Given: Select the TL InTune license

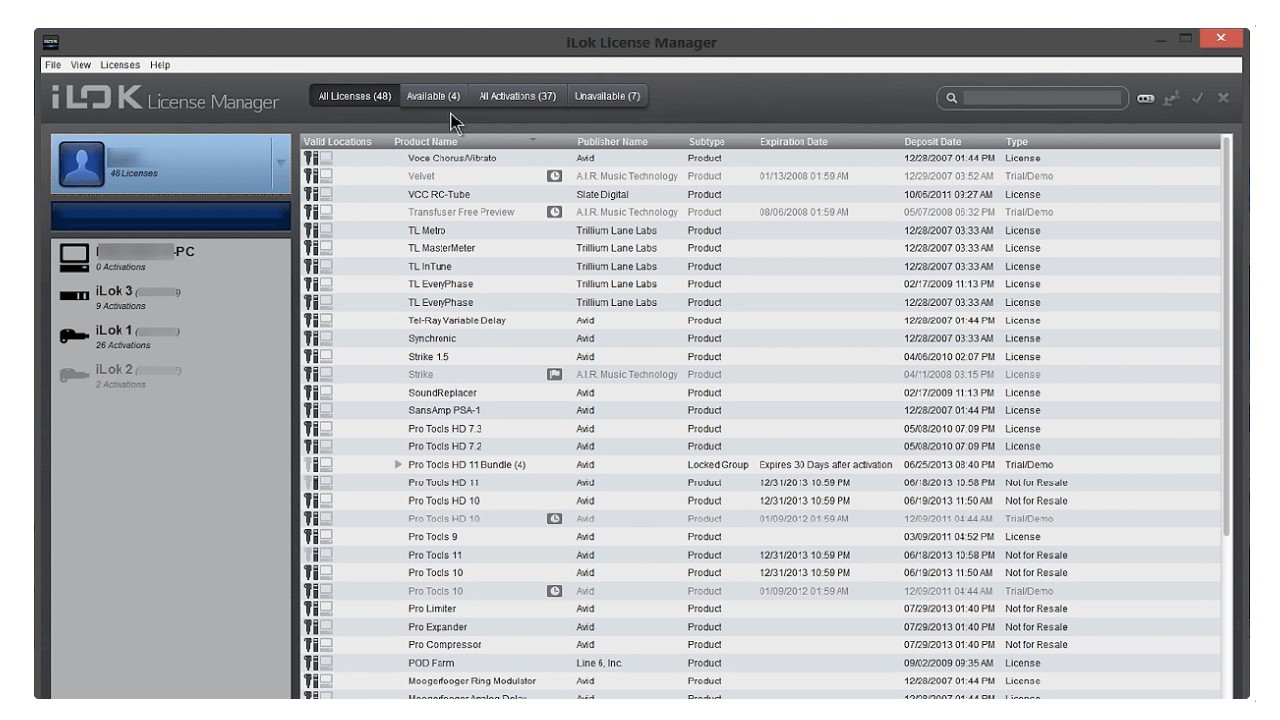Looking at the screenshot, I should (760, 266).
